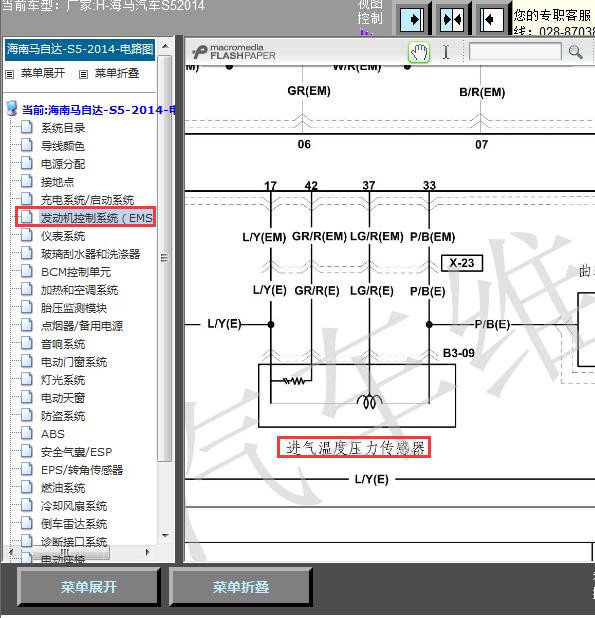Open 加热和空调系统 page

[x=80, y=290]
